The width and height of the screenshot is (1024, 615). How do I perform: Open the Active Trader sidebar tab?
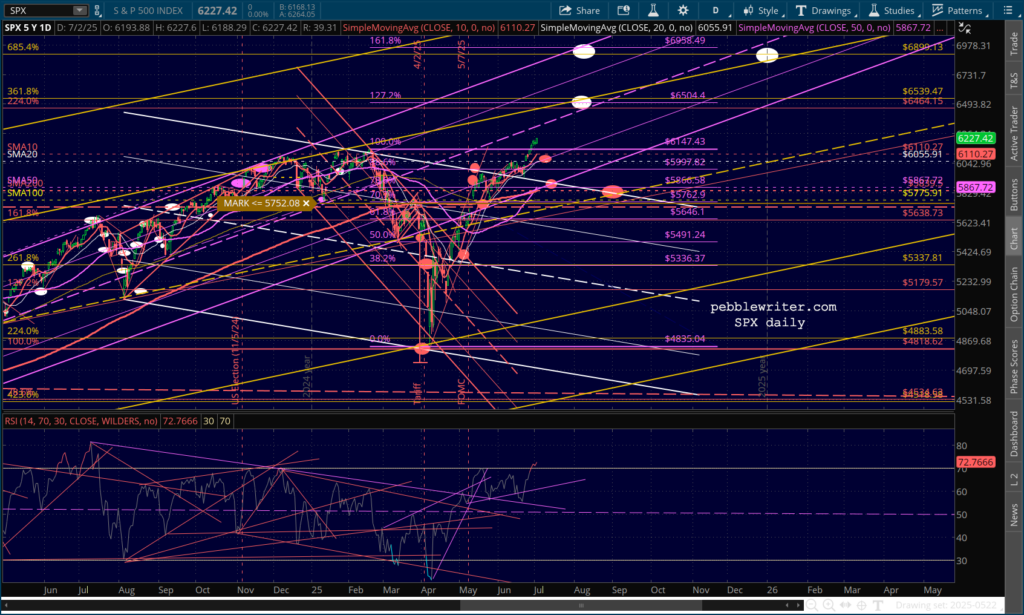tap(1014, 132)
